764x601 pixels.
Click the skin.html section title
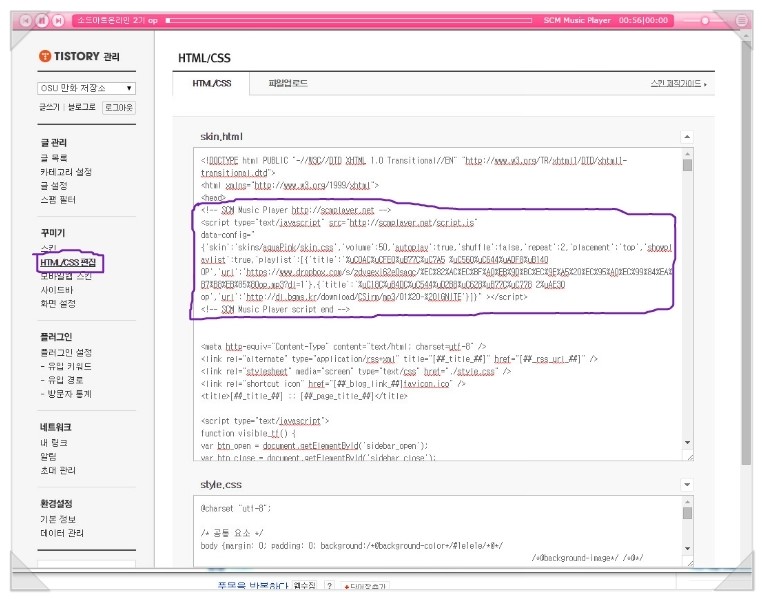(221, 136)
